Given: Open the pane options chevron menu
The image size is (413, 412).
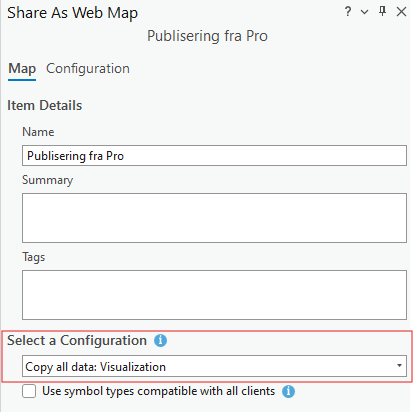Looking at the screenshot, I should (x=365, y=12).
